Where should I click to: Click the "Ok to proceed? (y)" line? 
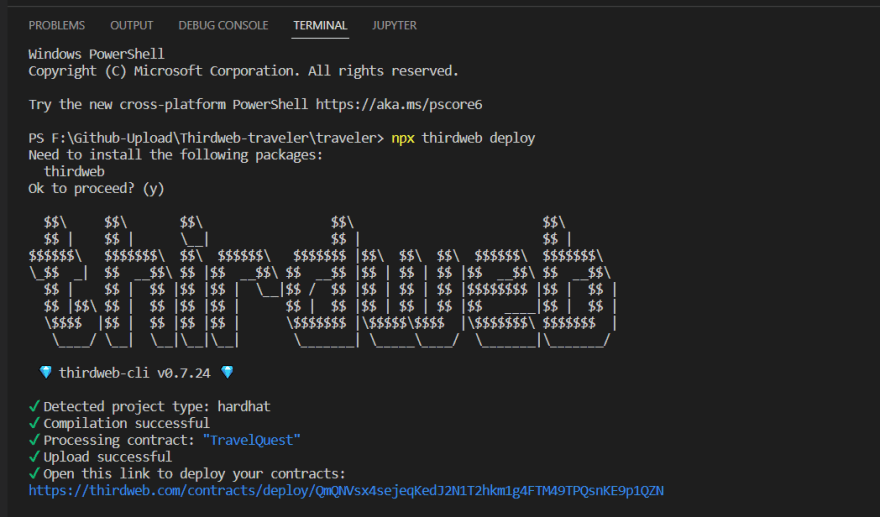[x=96, y=188]
